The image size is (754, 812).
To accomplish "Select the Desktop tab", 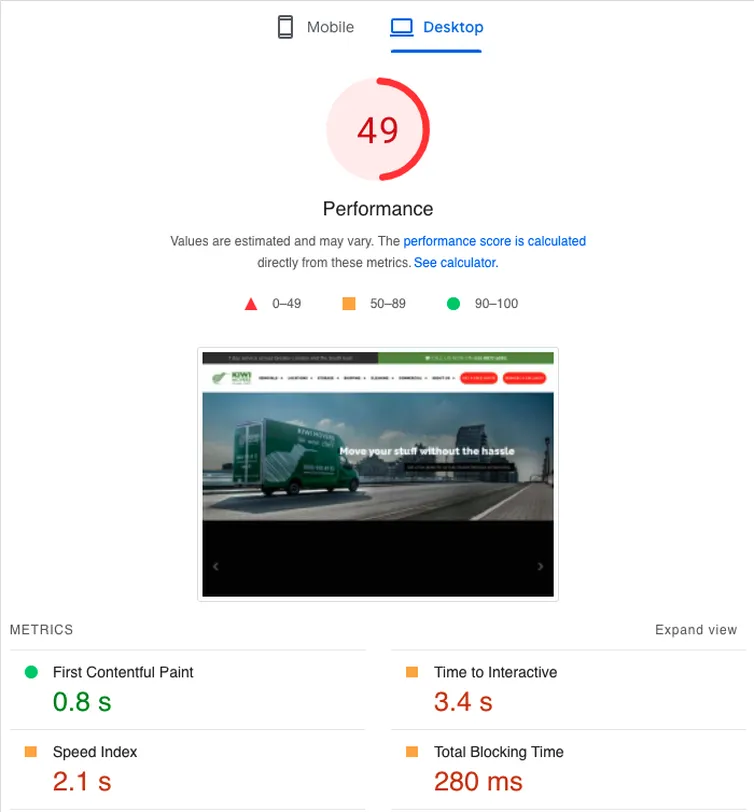I will coord(437,27).
